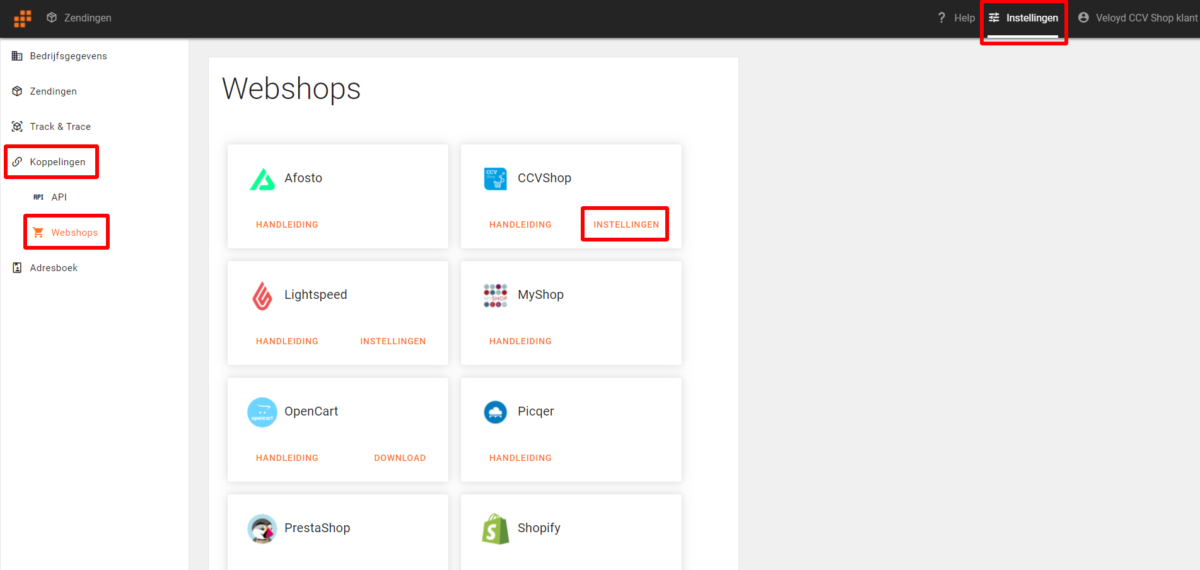1200x570 pixels.
Task: Click the MyShop card title
Action: click(540, 295)
